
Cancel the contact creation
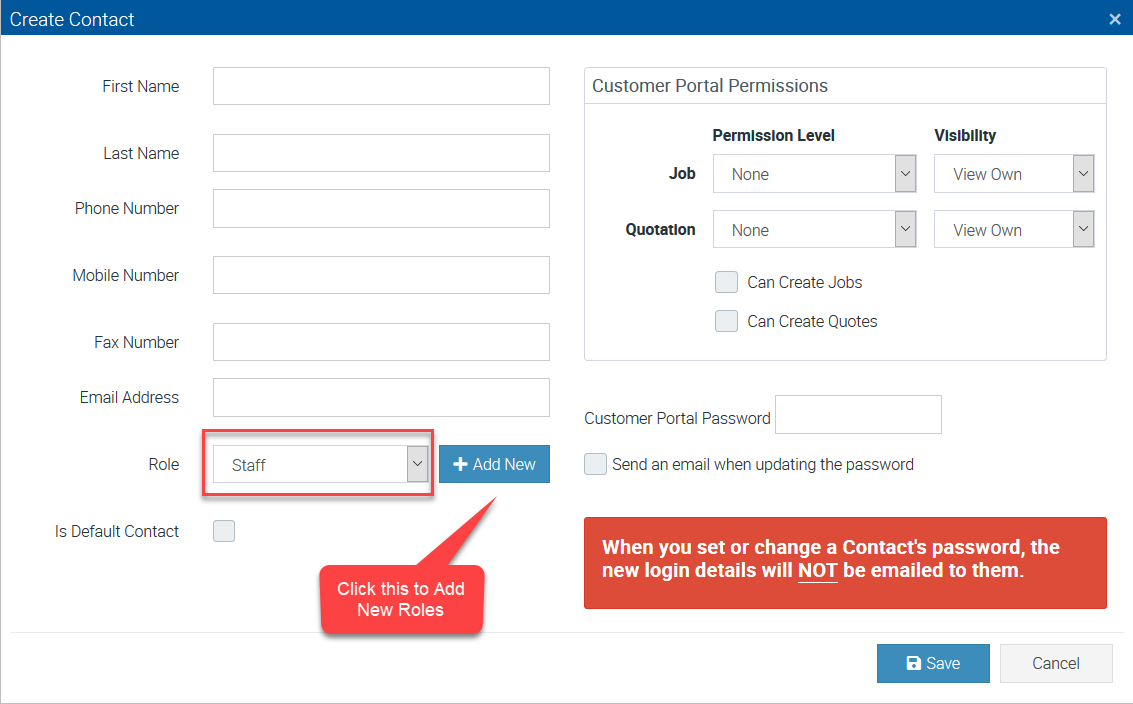click(1056, 663)
